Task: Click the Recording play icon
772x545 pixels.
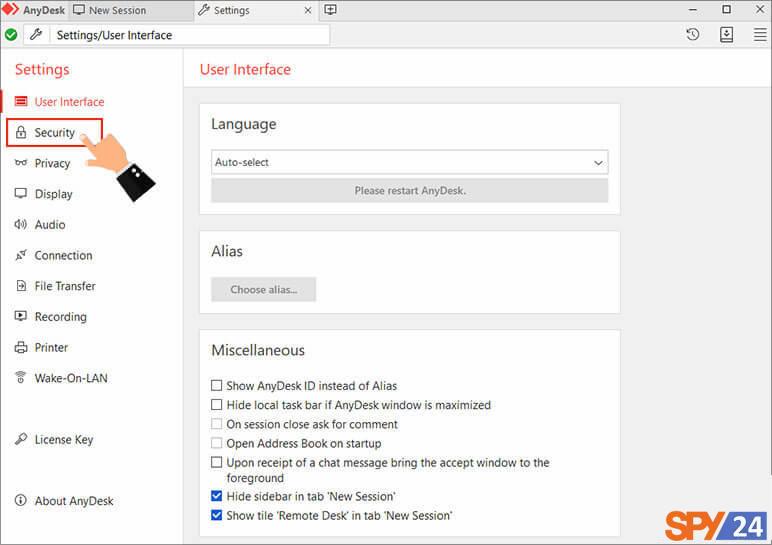Action: coord(21,316)
